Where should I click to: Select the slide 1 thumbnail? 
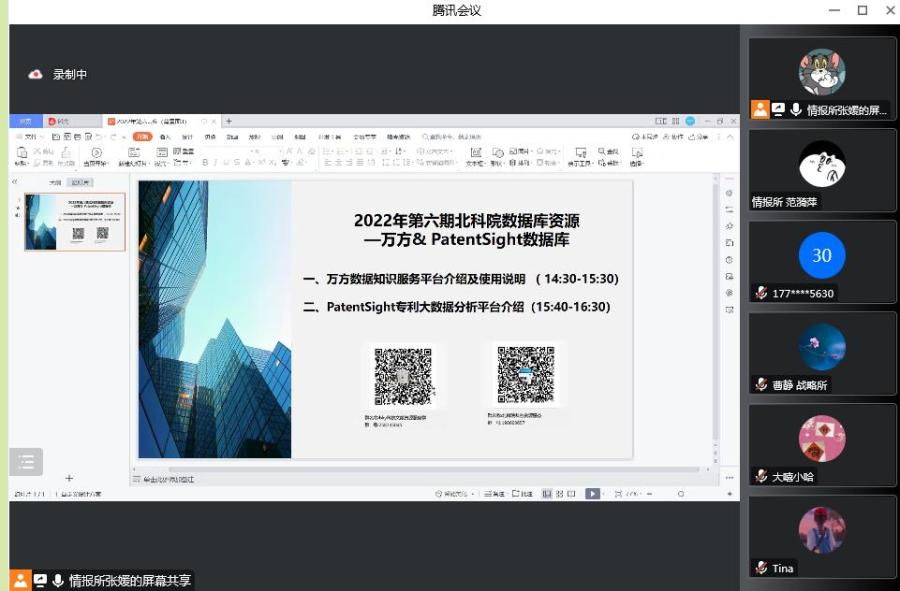click(75, 221)
